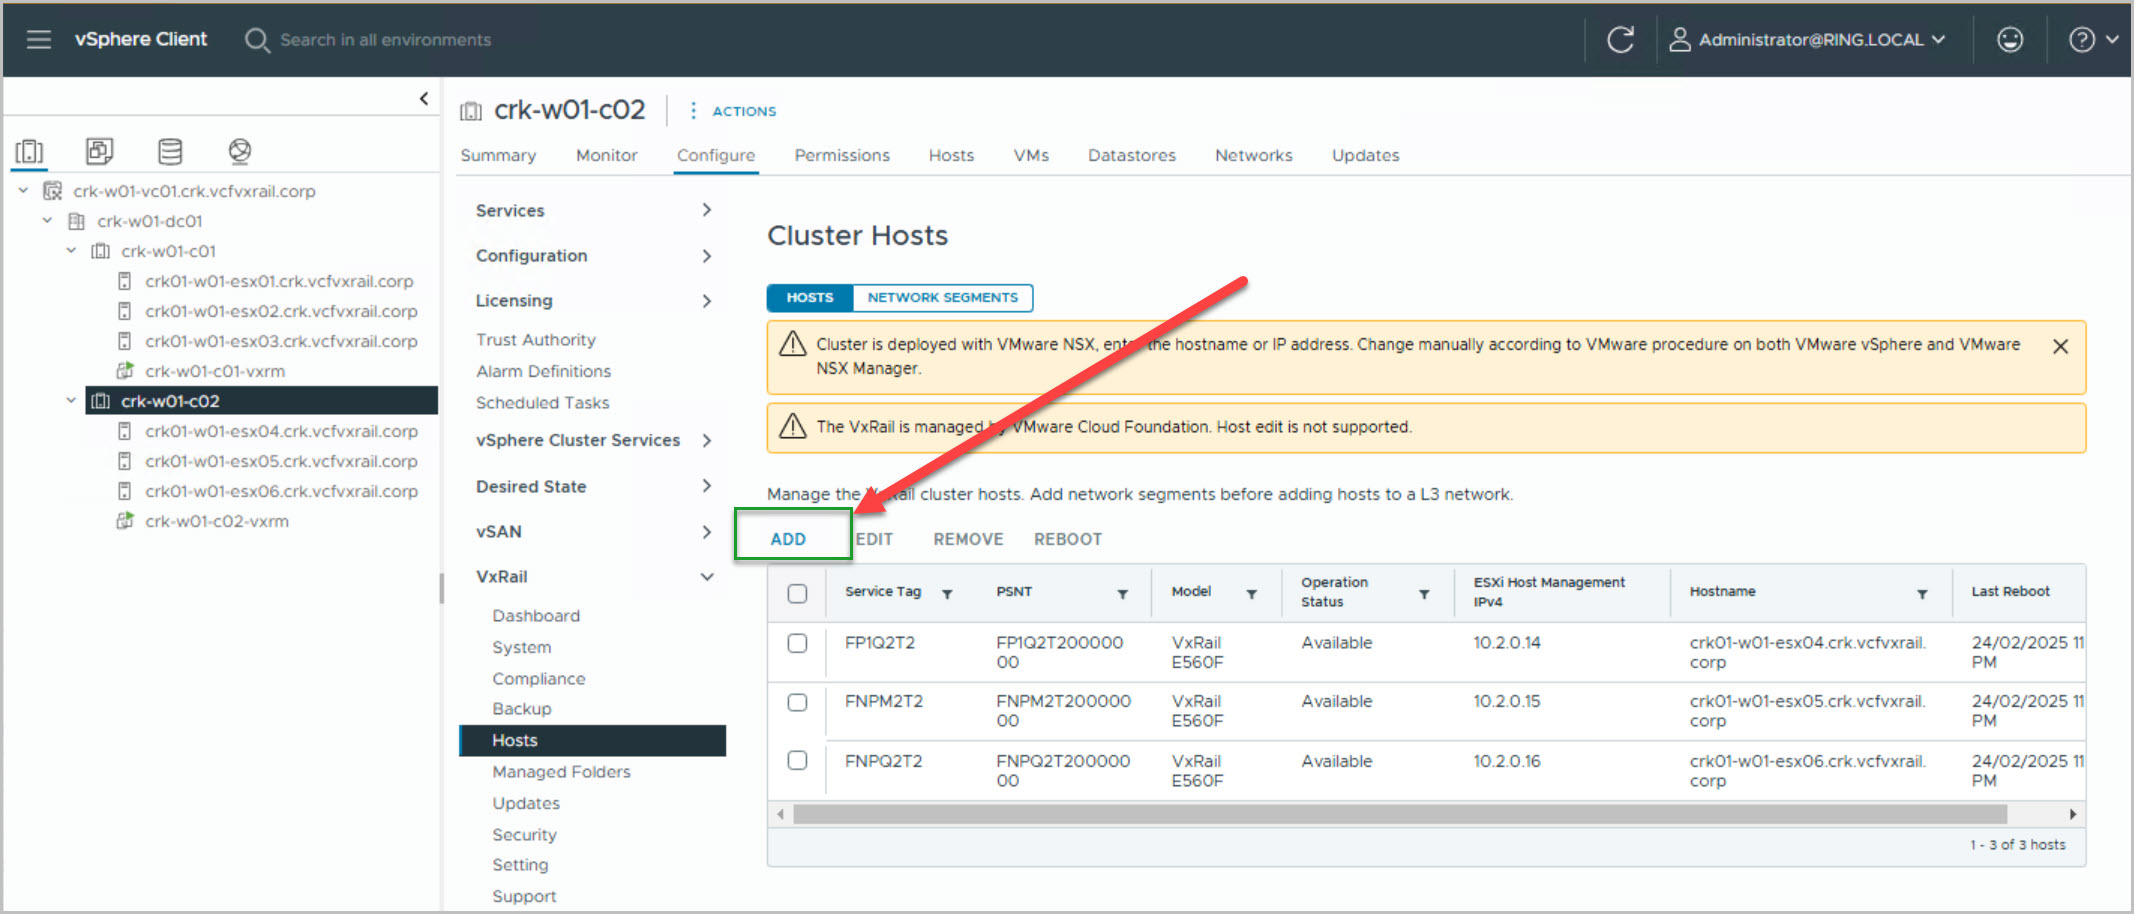The image size is (2134, 914).
Task: Collapse the left navigation panel
Action: click(x=424, y=98)
